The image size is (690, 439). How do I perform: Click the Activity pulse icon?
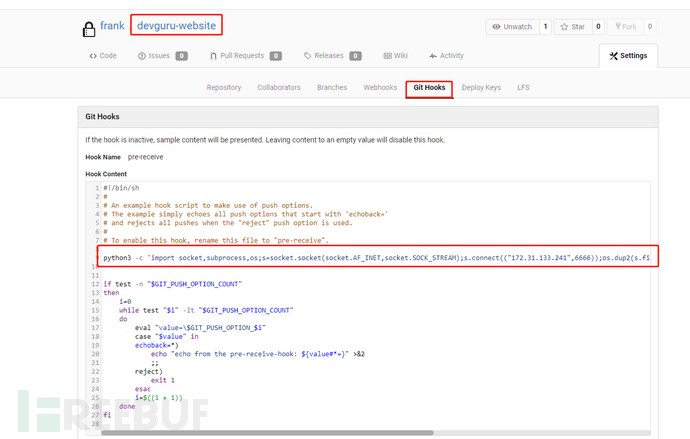433,56
